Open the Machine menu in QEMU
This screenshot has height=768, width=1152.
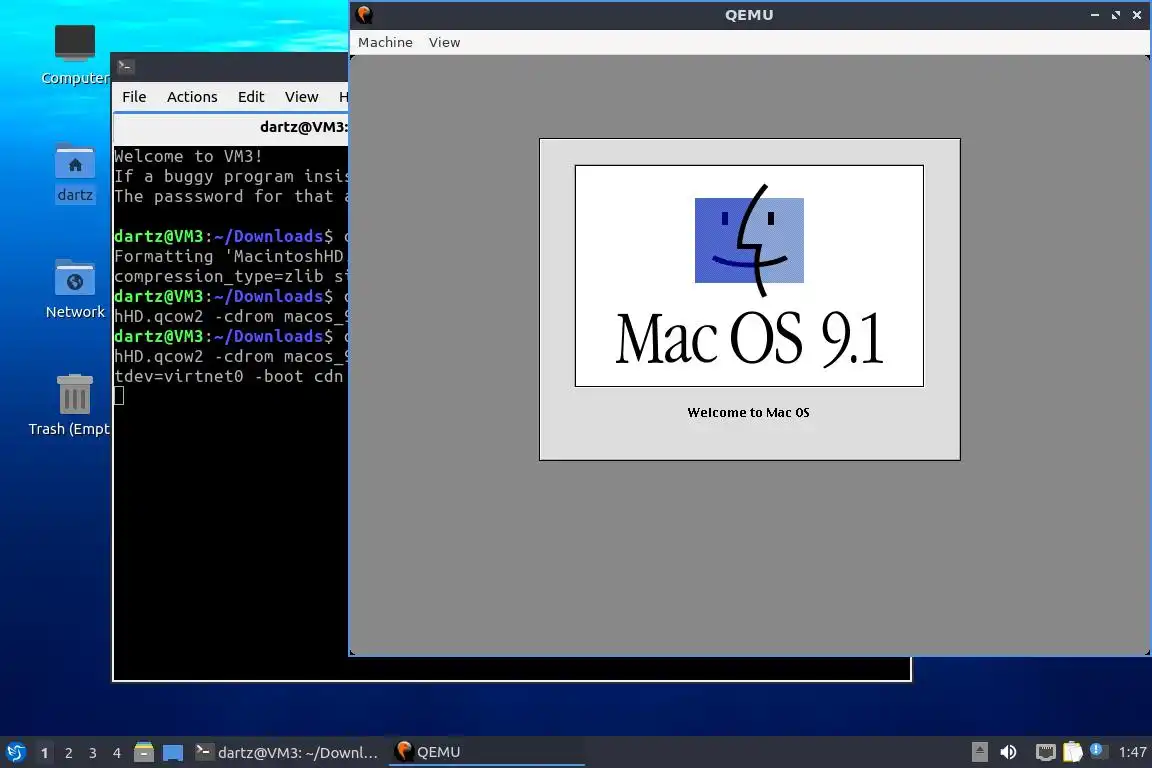click(385, 43)
